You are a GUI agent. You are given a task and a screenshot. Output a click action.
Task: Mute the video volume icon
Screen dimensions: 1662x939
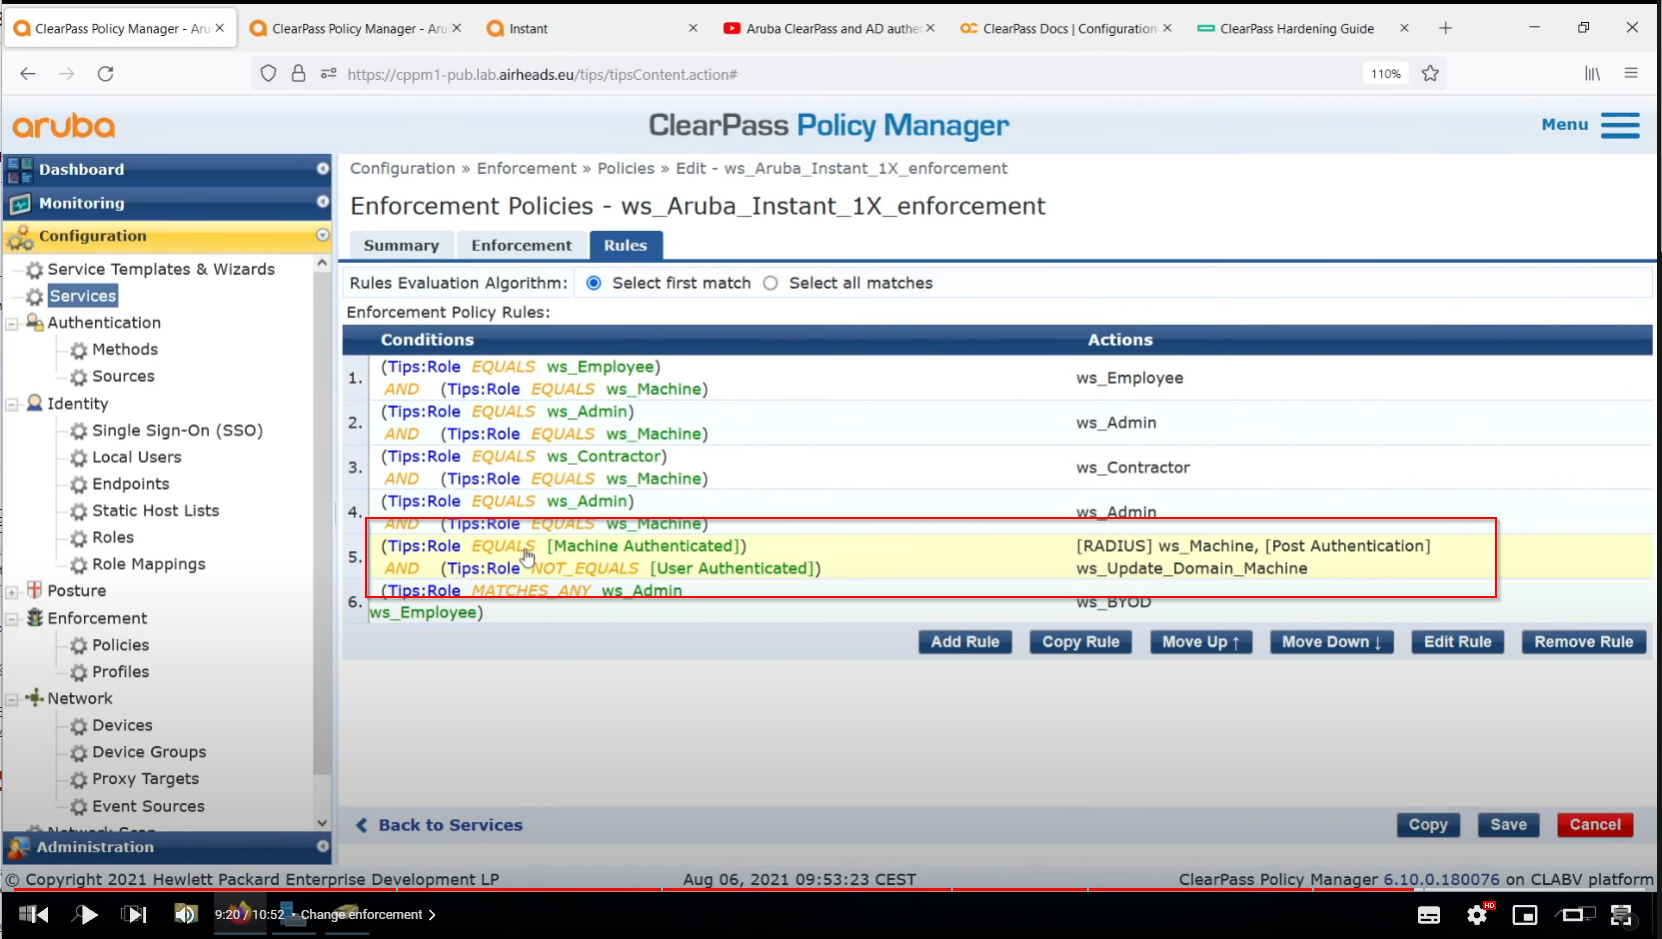pyautogui.click(x=185, y=914)
